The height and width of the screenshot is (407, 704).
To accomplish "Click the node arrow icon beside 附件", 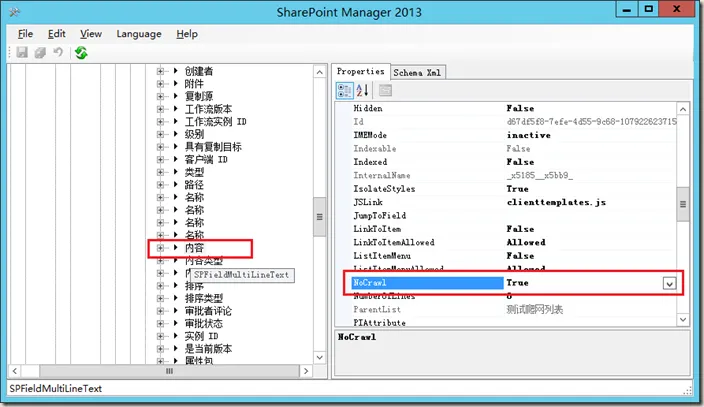I will click(176, 84).
